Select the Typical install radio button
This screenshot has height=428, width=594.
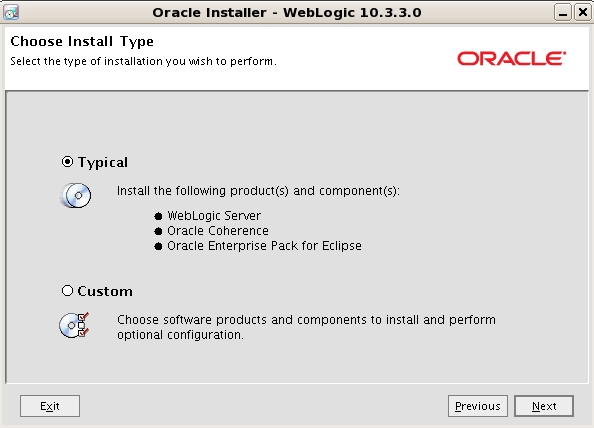[67, 162]
